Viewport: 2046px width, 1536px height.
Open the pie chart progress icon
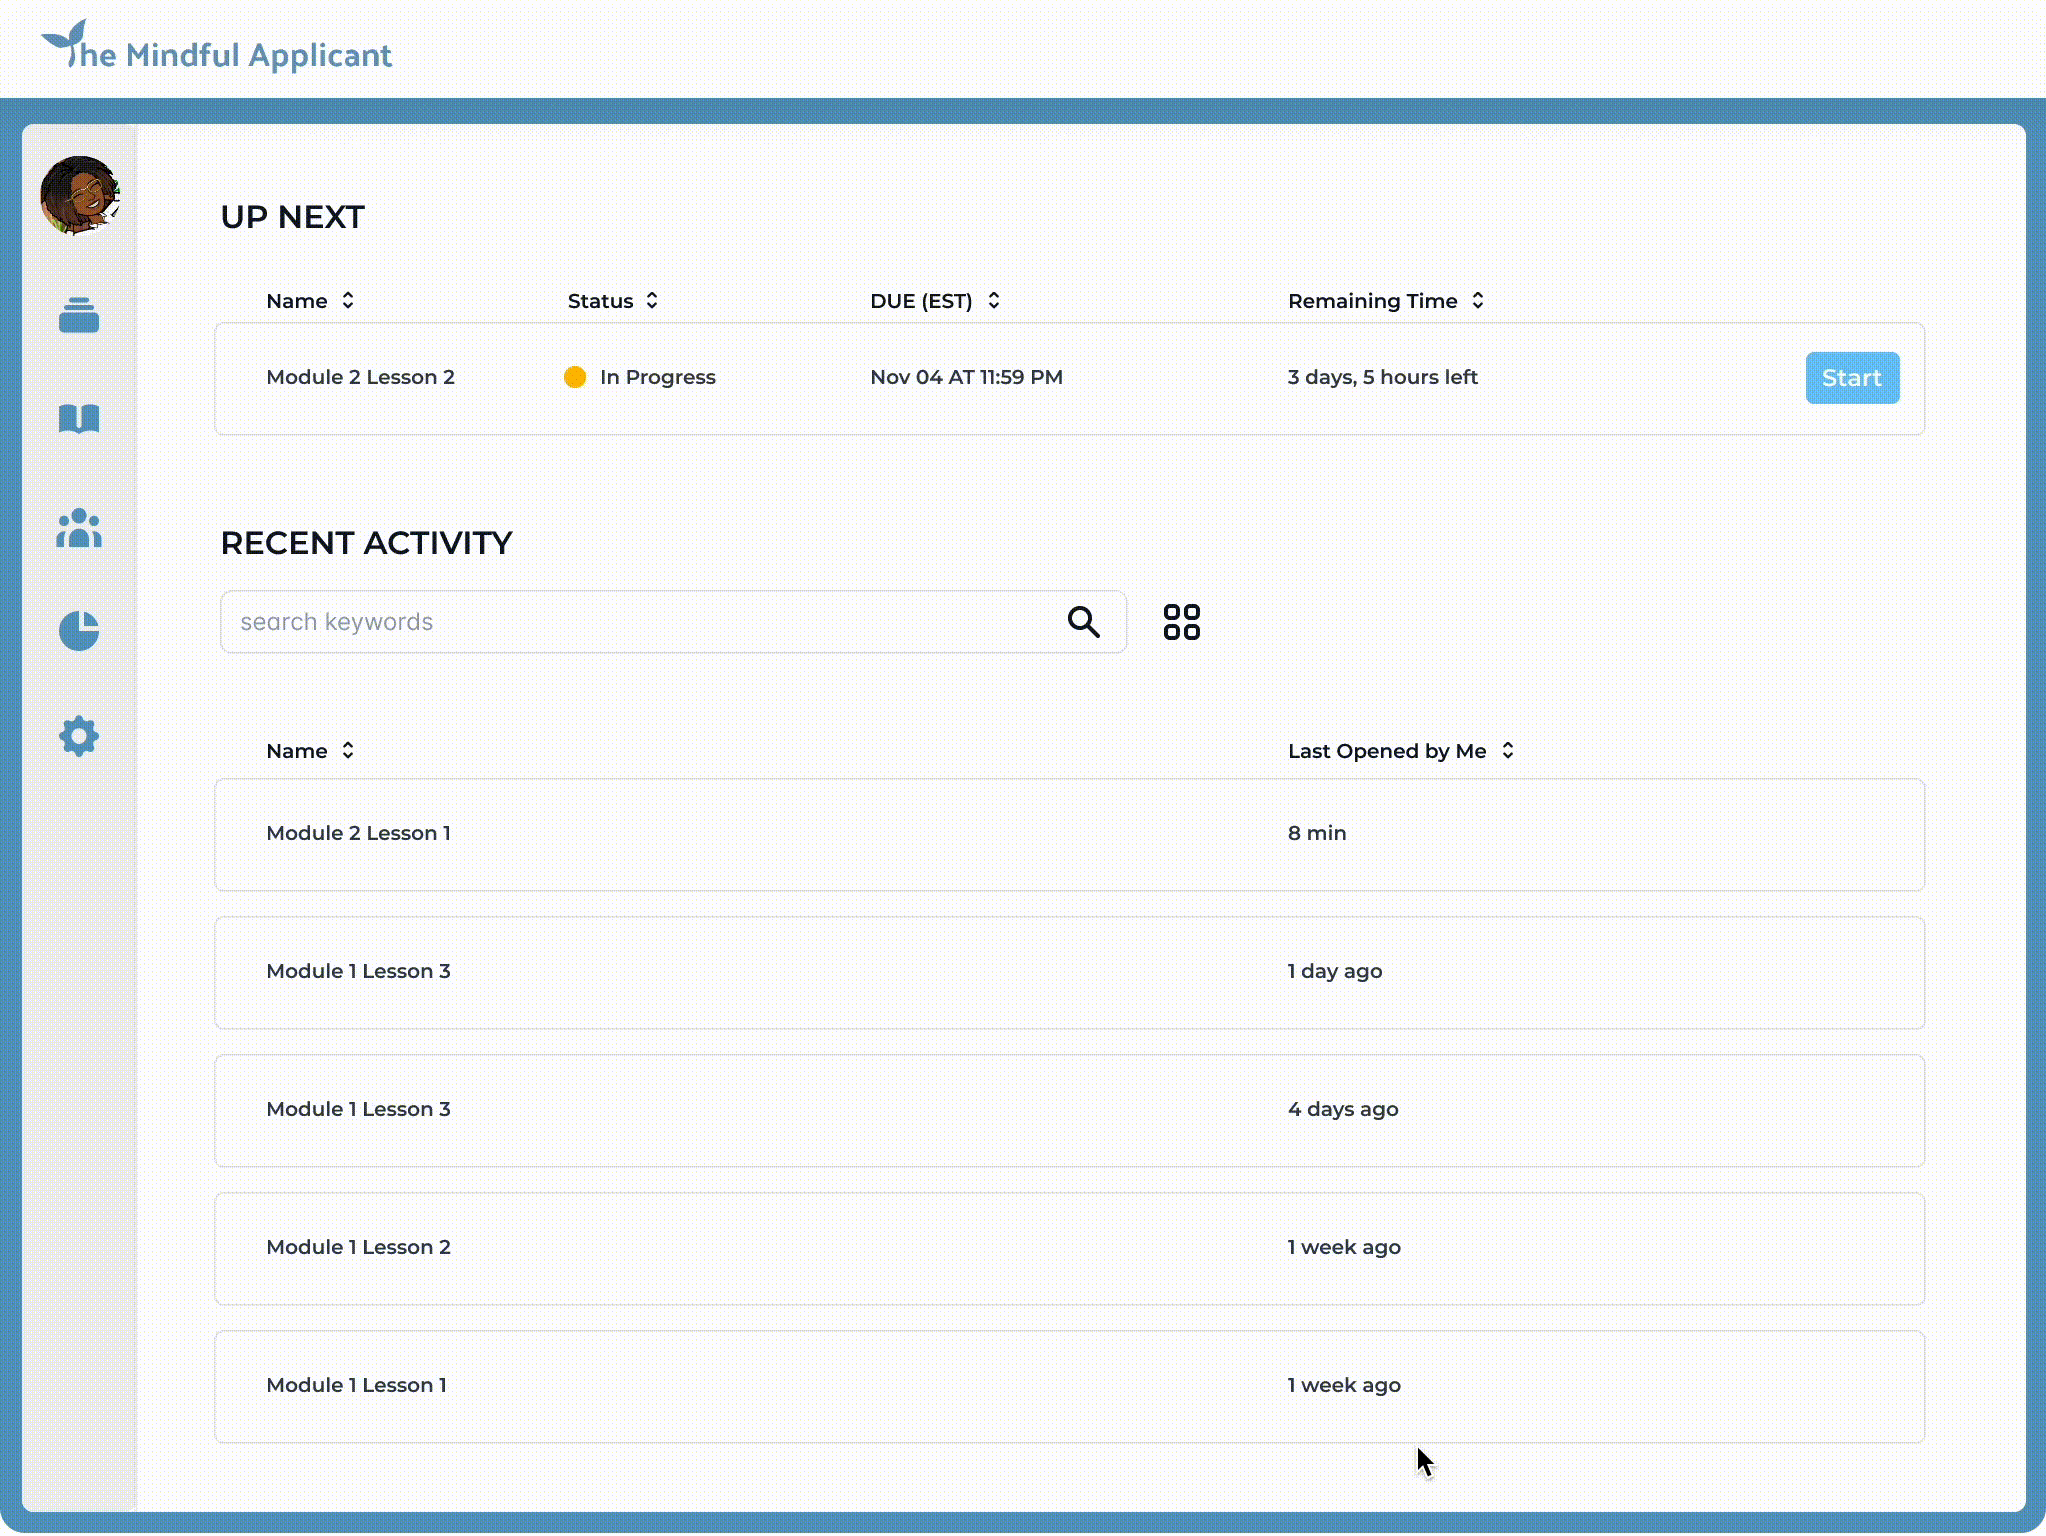coord(79,631)
